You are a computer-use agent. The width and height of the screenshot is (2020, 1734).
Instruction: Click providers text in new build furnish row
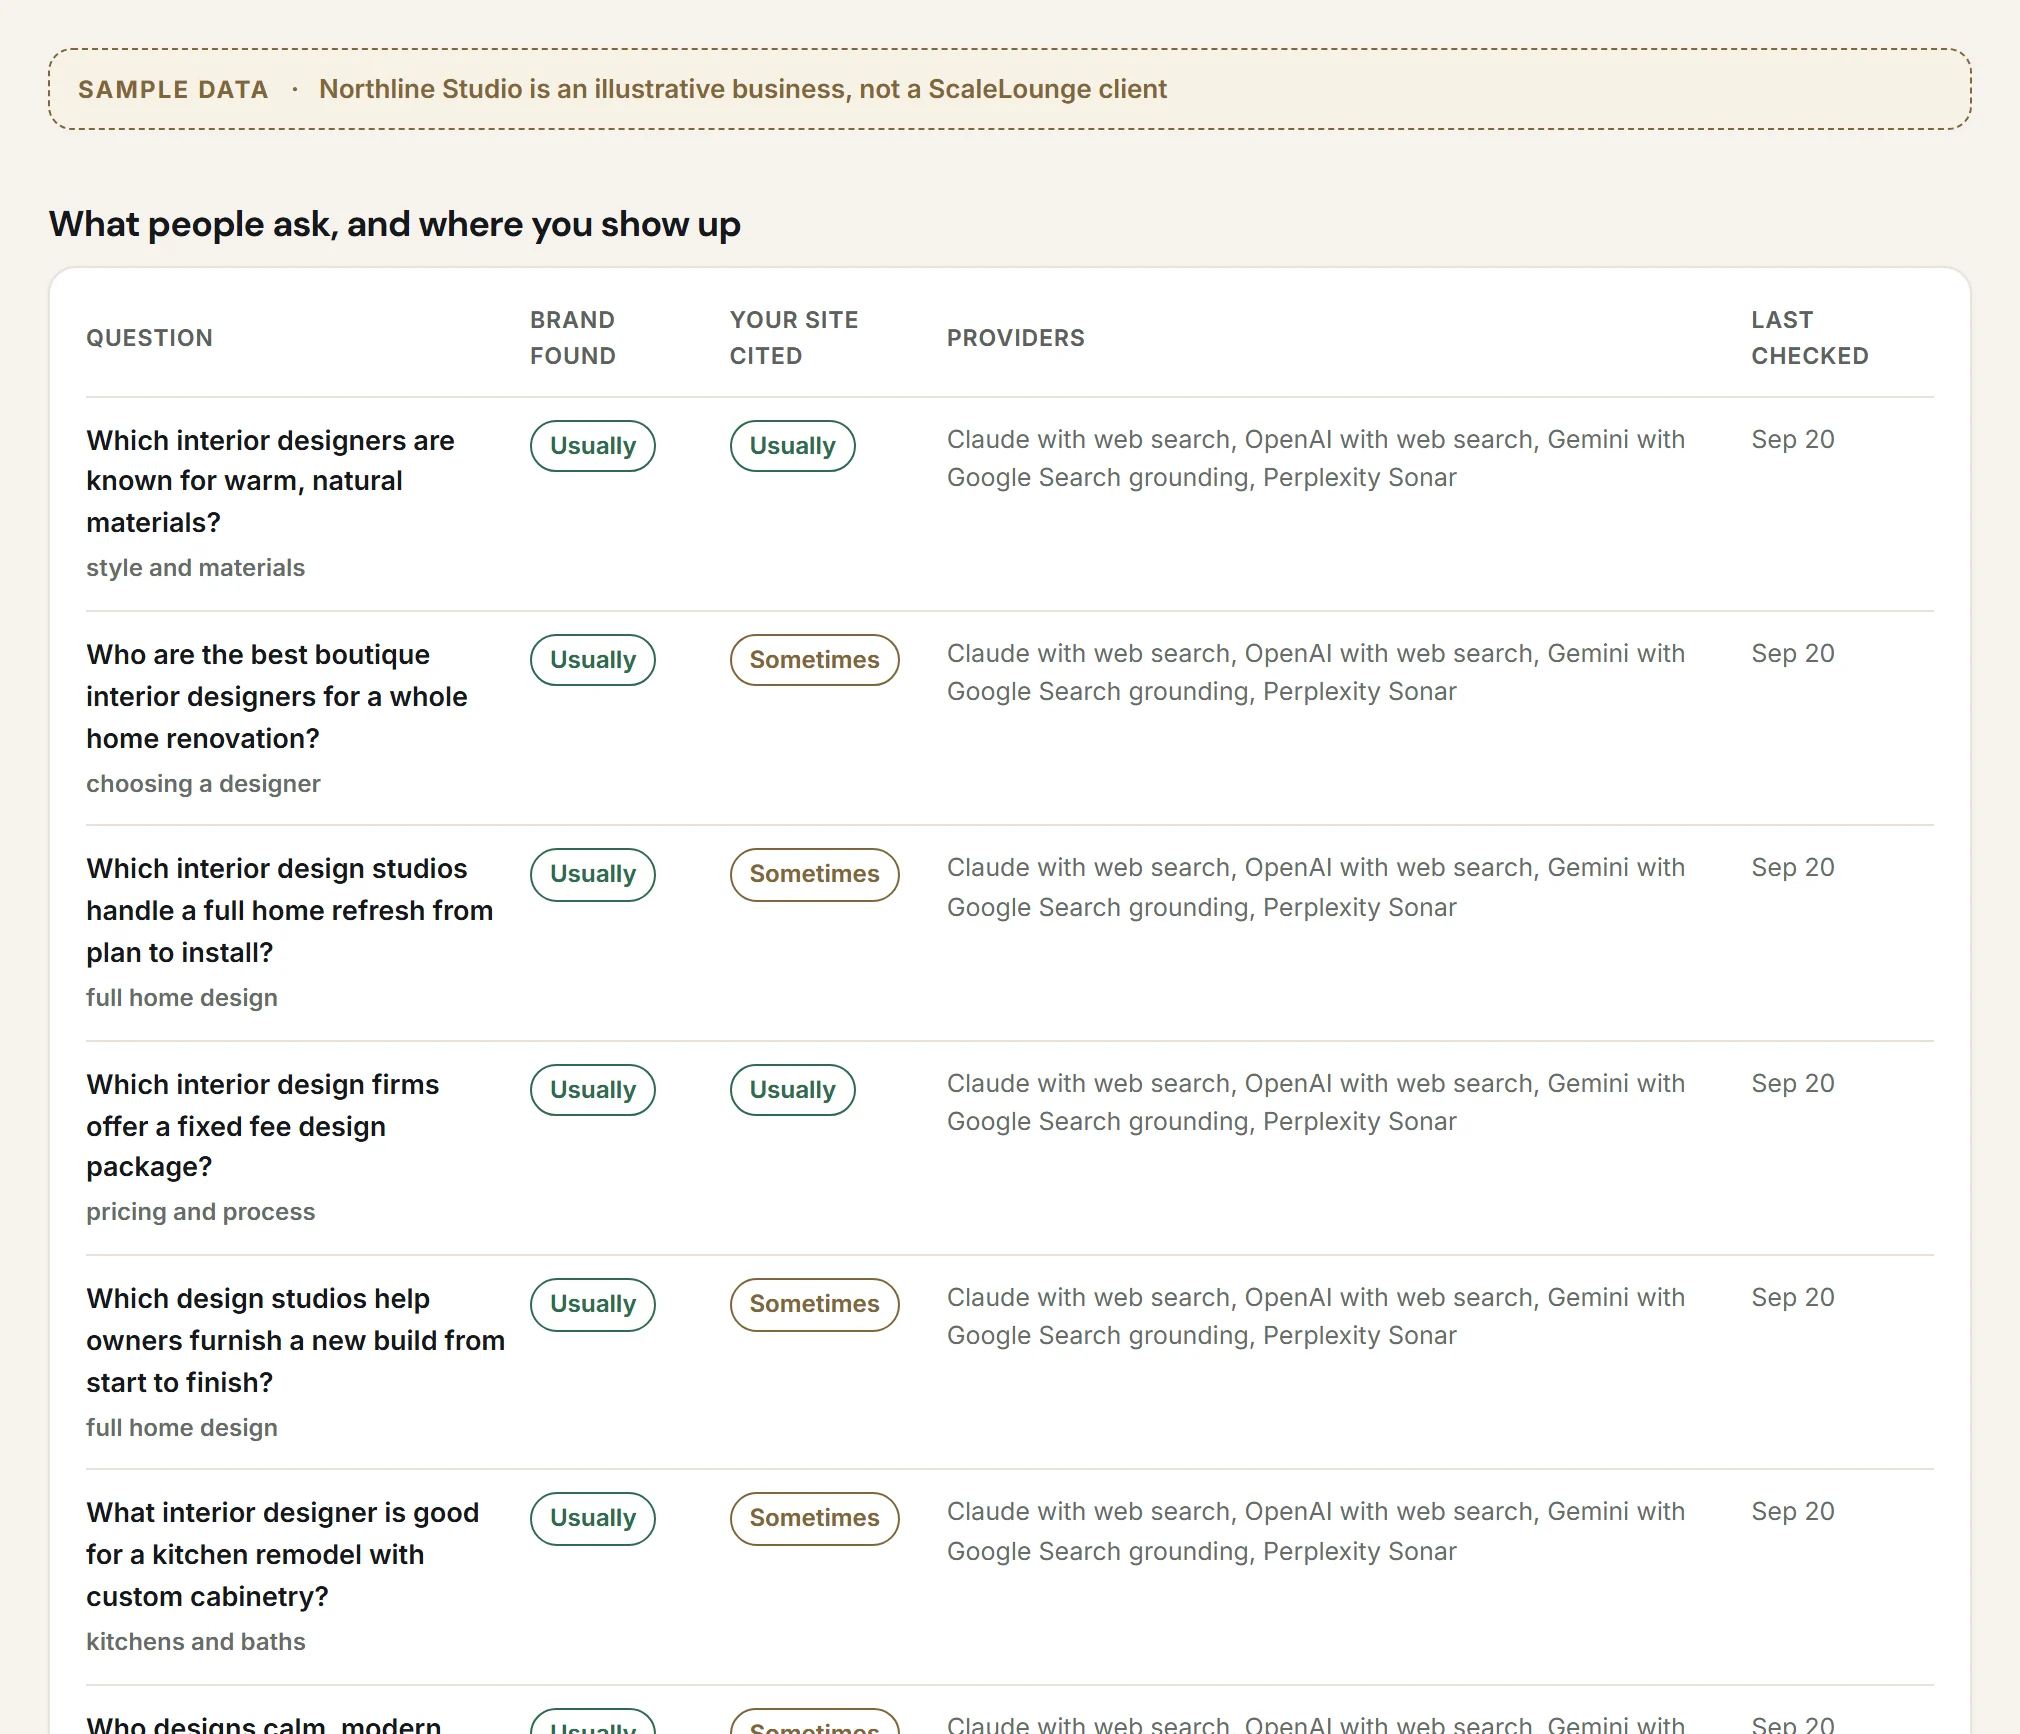(1316, 1317)
